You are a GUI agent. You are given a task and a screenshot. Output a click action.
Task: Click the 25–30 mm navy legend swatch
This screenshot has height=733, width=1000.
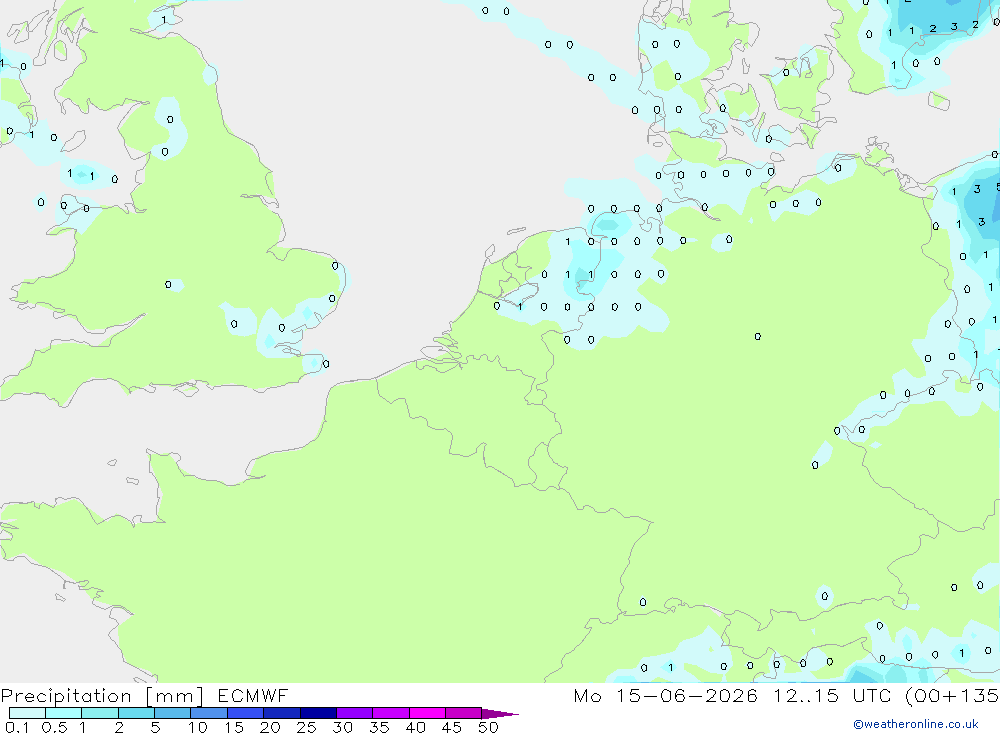coord(318,713)
